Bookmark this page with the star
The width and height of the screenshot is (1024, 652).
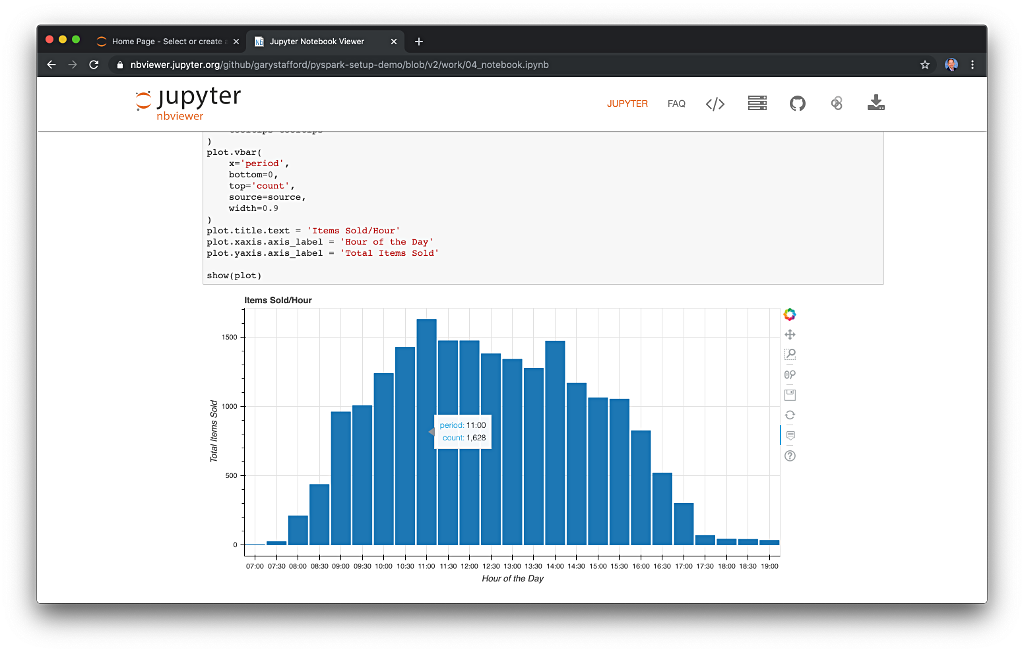click(x=925, y=65)
